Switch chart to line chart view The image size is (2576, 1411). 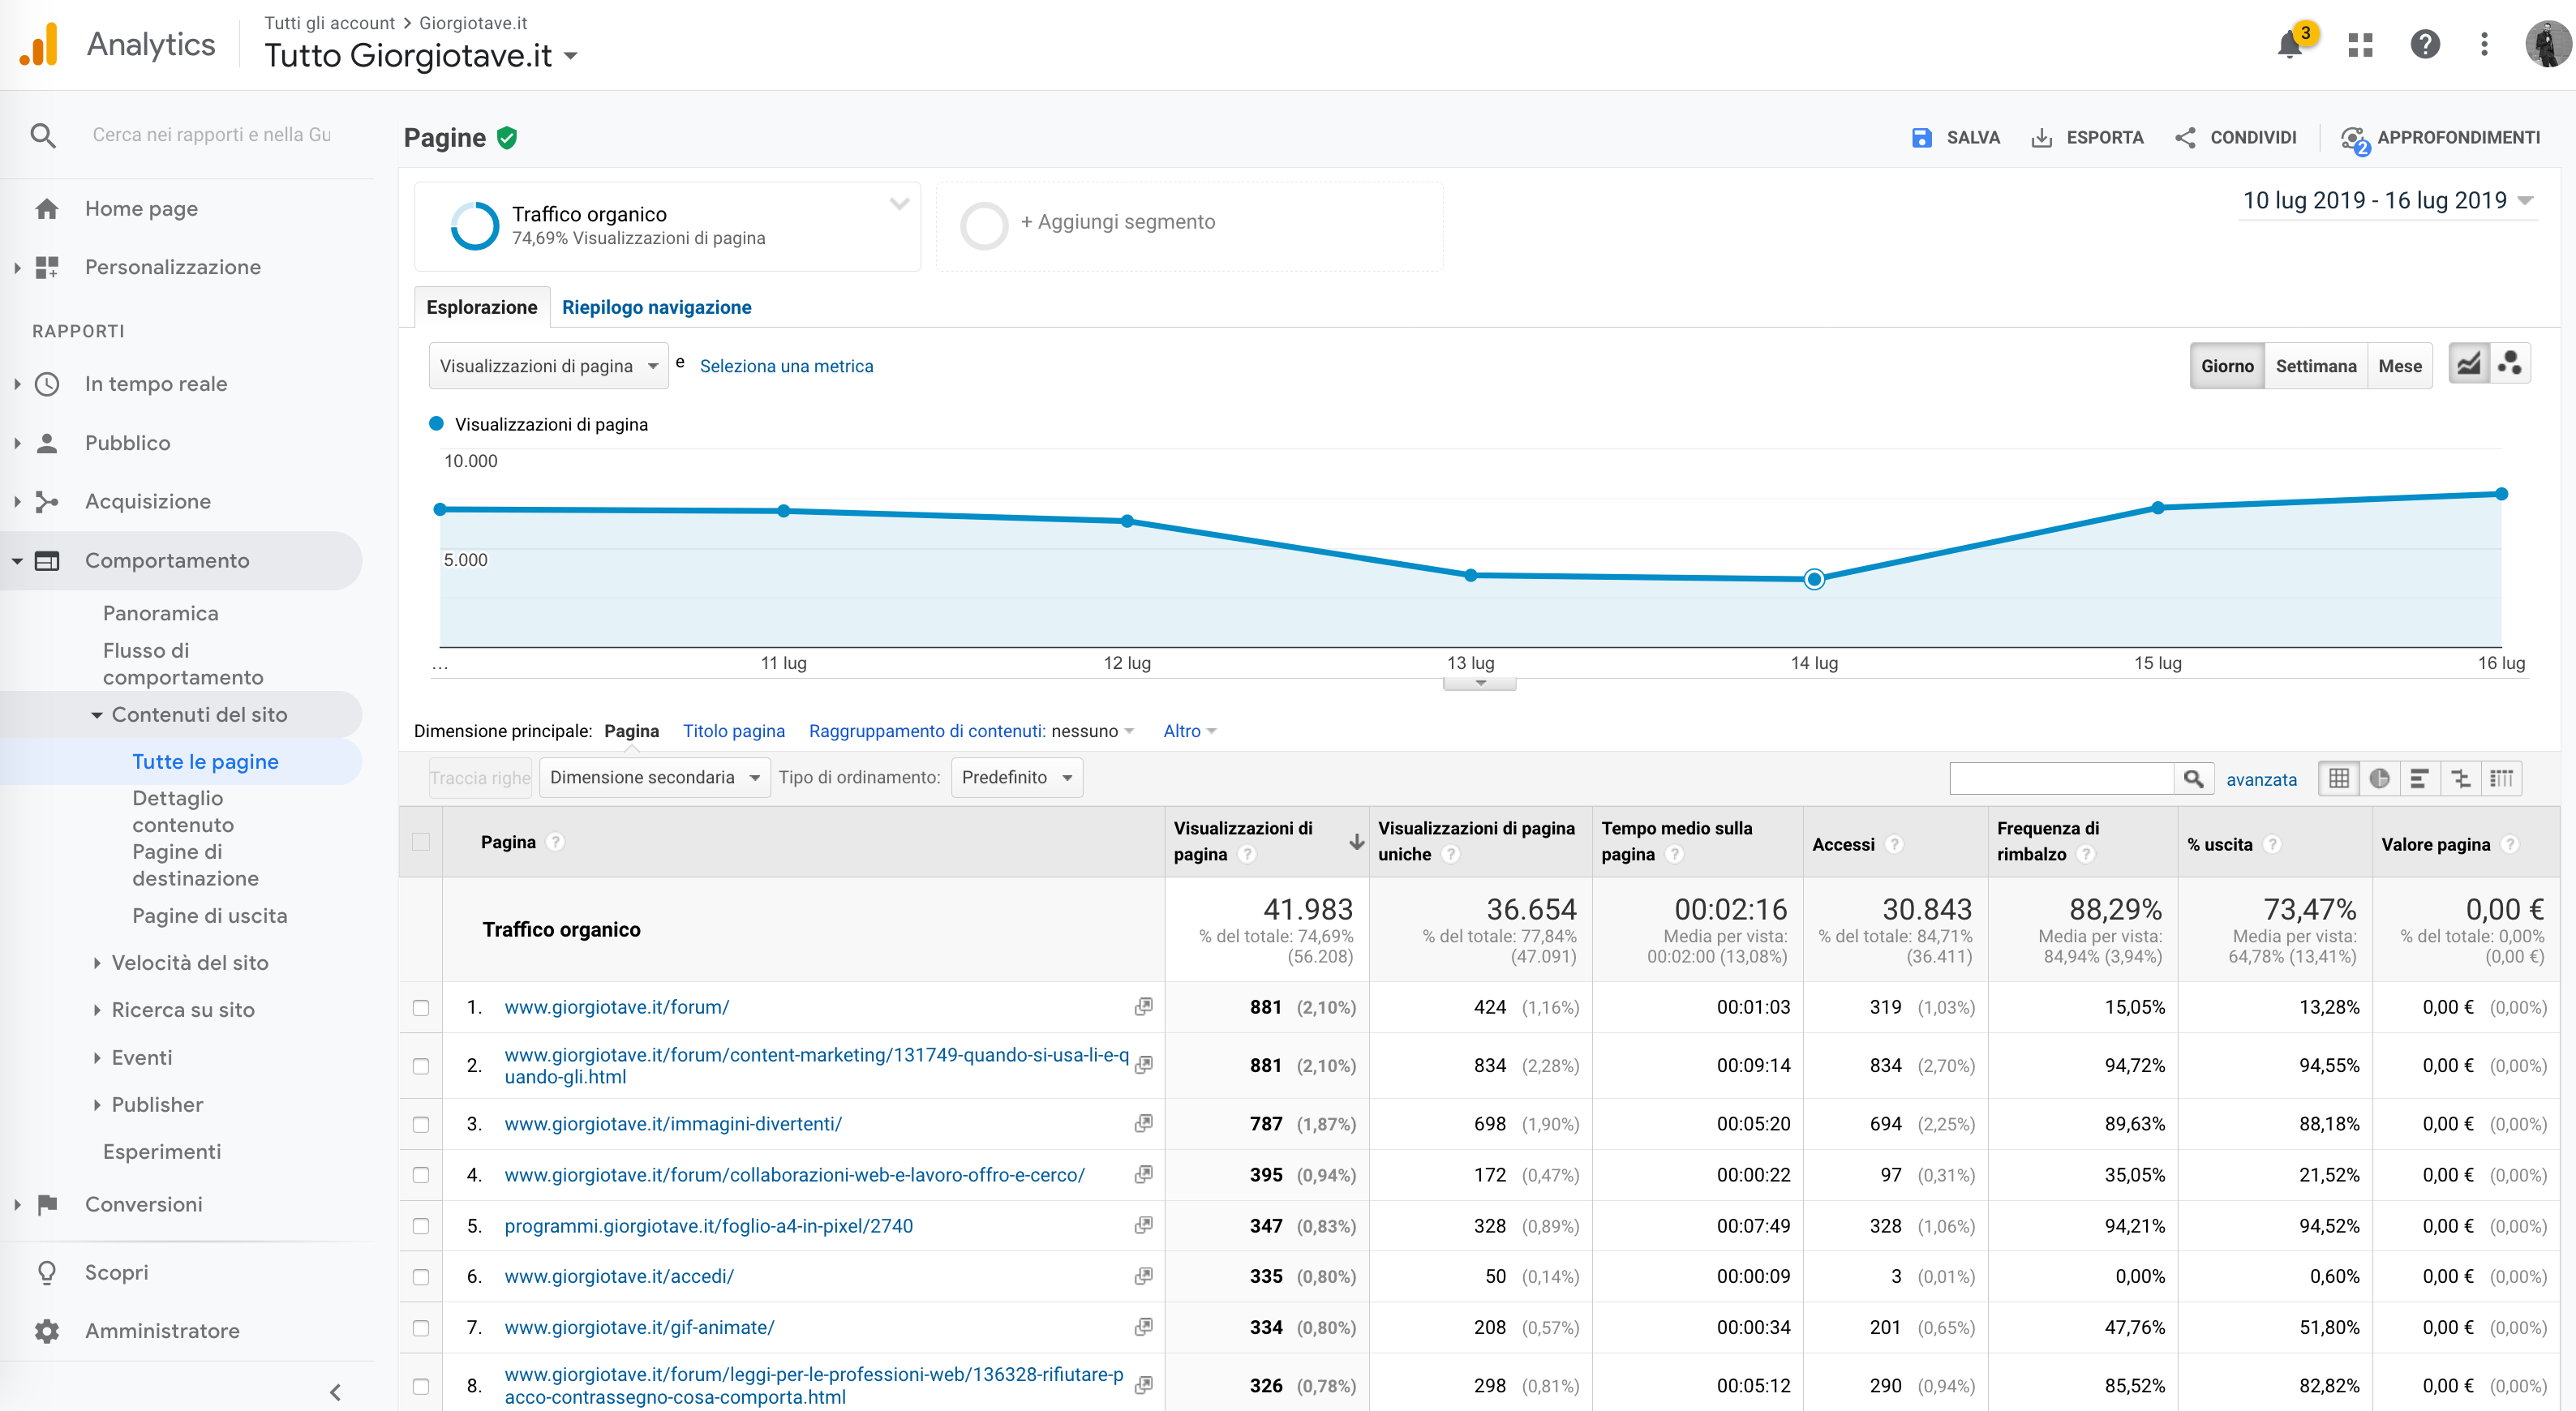click(x=2469, y=364)
